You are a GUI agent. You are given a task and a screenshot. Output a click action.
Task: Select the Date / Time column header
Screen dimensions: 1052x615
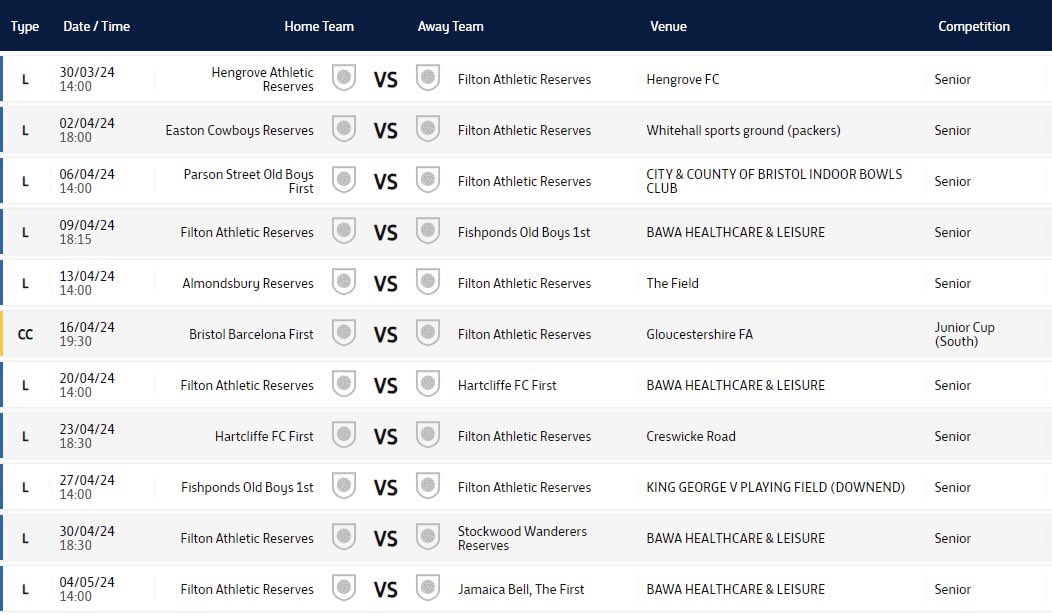97,26
